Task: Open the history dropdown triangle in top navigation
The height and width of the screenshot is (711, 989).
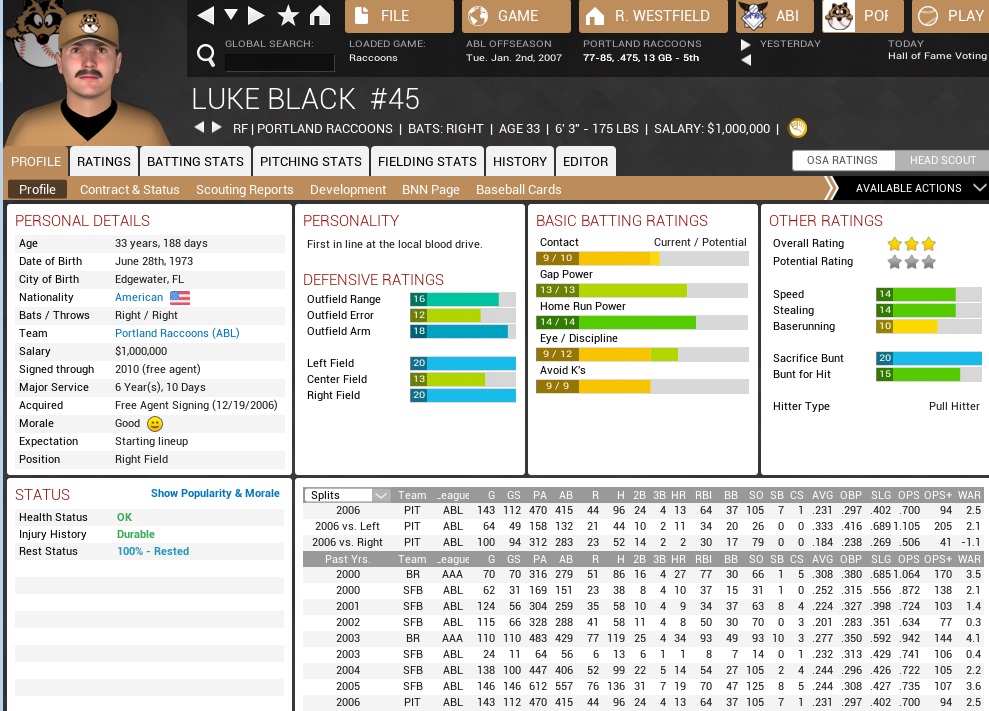Action: (x=231, y=16)
